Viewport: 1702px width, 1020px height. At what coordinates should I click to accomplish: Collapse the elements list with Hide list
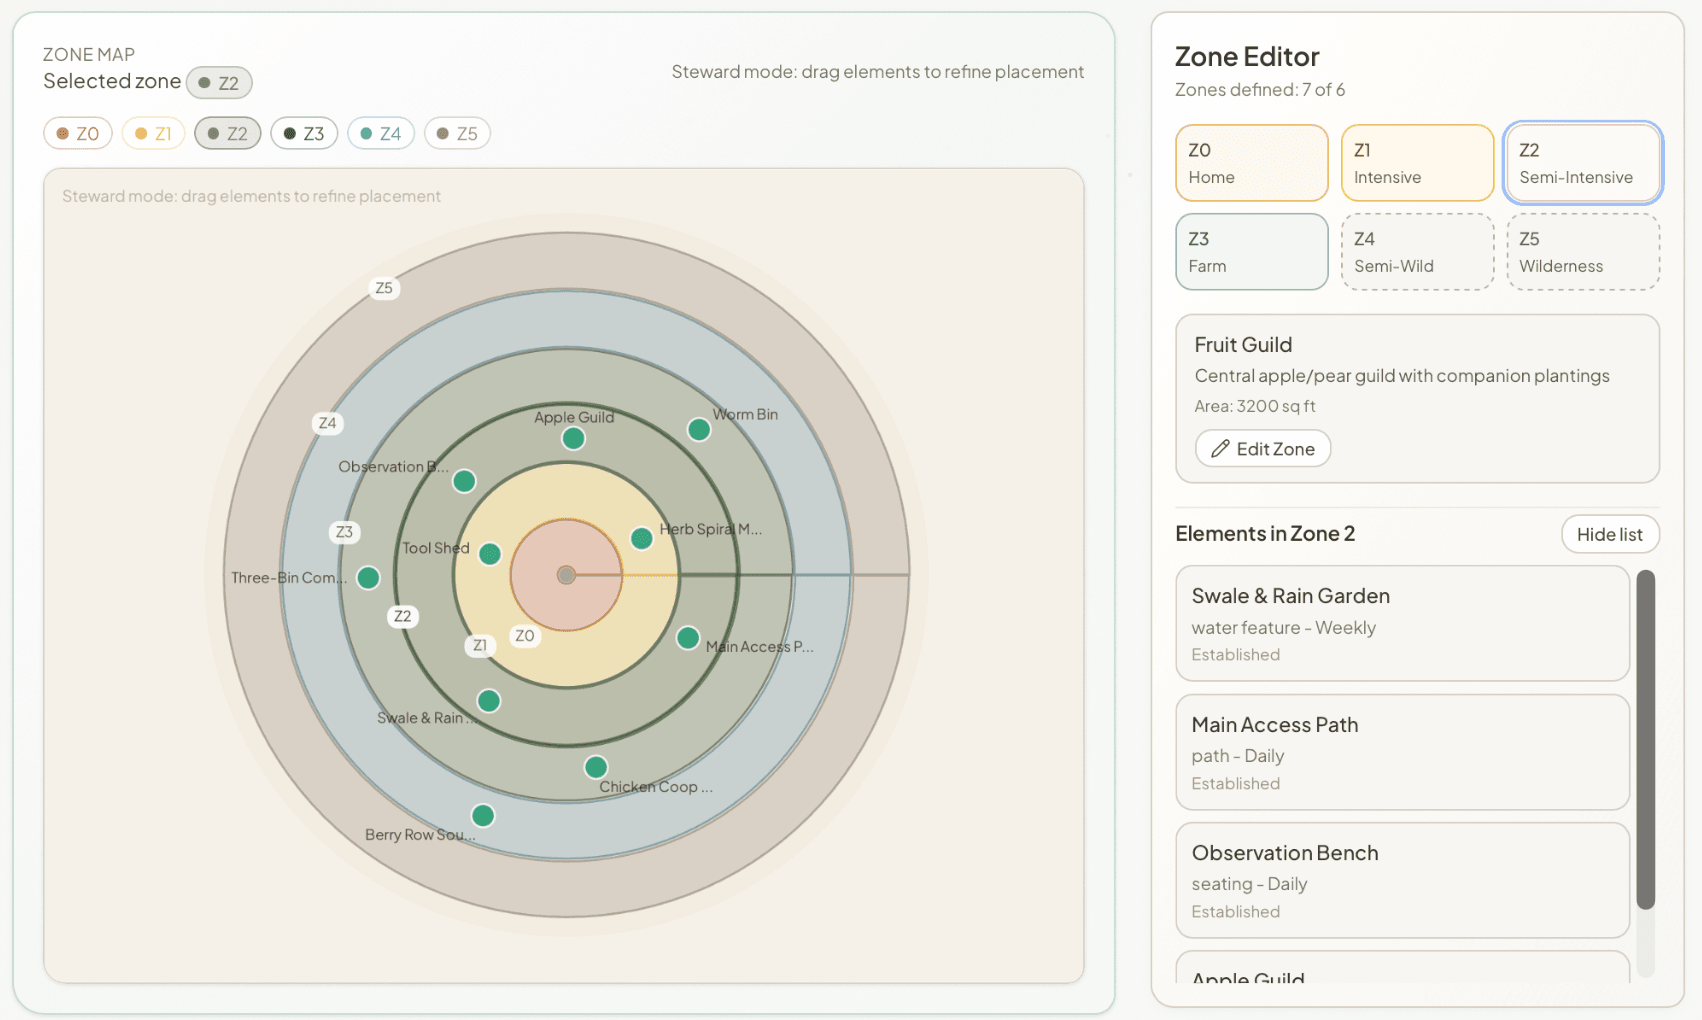point(1610,534)
